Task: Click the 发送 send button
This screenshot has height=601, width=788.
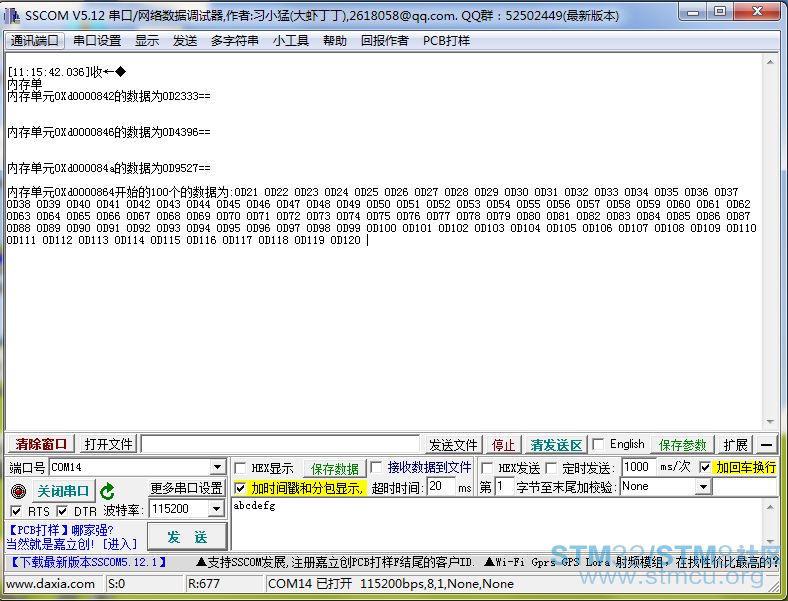Action: [x=187, y=537]
